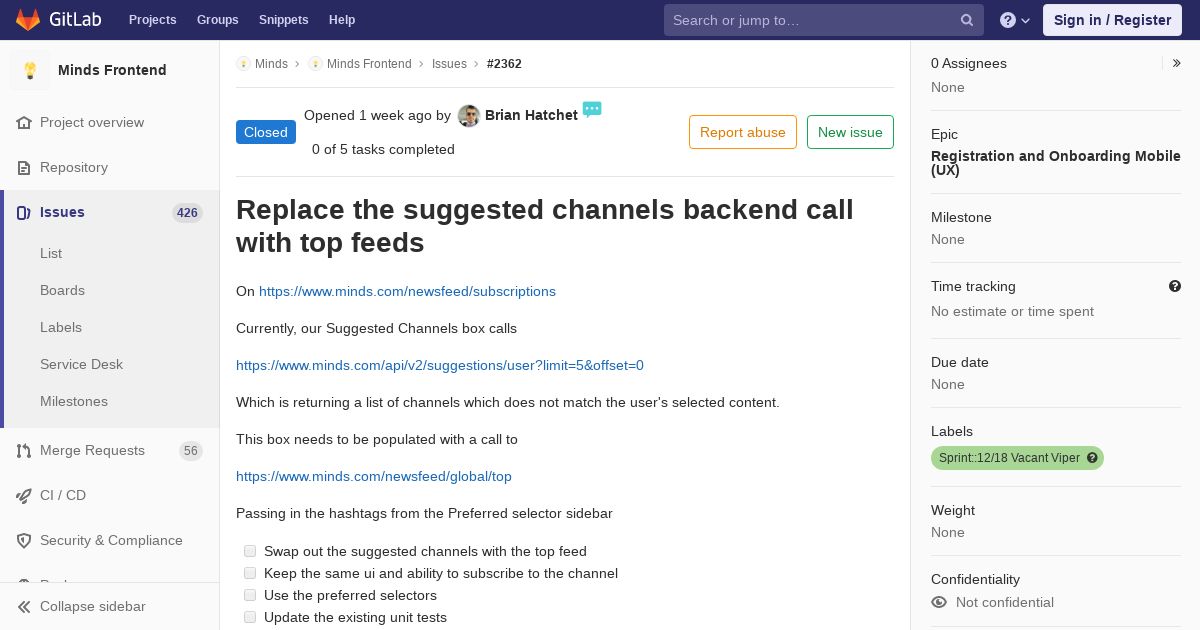Collapse the right sidebar with double chevron

(1177, 63)
